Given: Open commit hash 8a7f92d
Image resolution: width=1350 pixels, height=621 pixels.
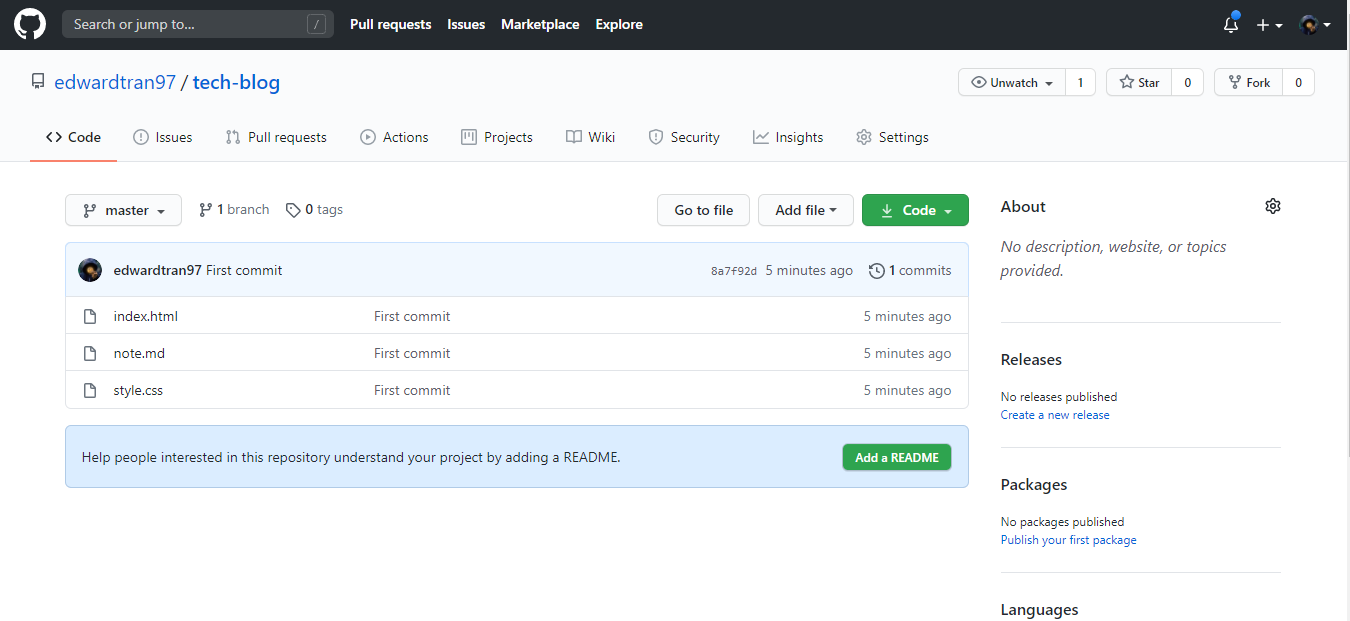Looking at the screenshot, I should 734,271.
